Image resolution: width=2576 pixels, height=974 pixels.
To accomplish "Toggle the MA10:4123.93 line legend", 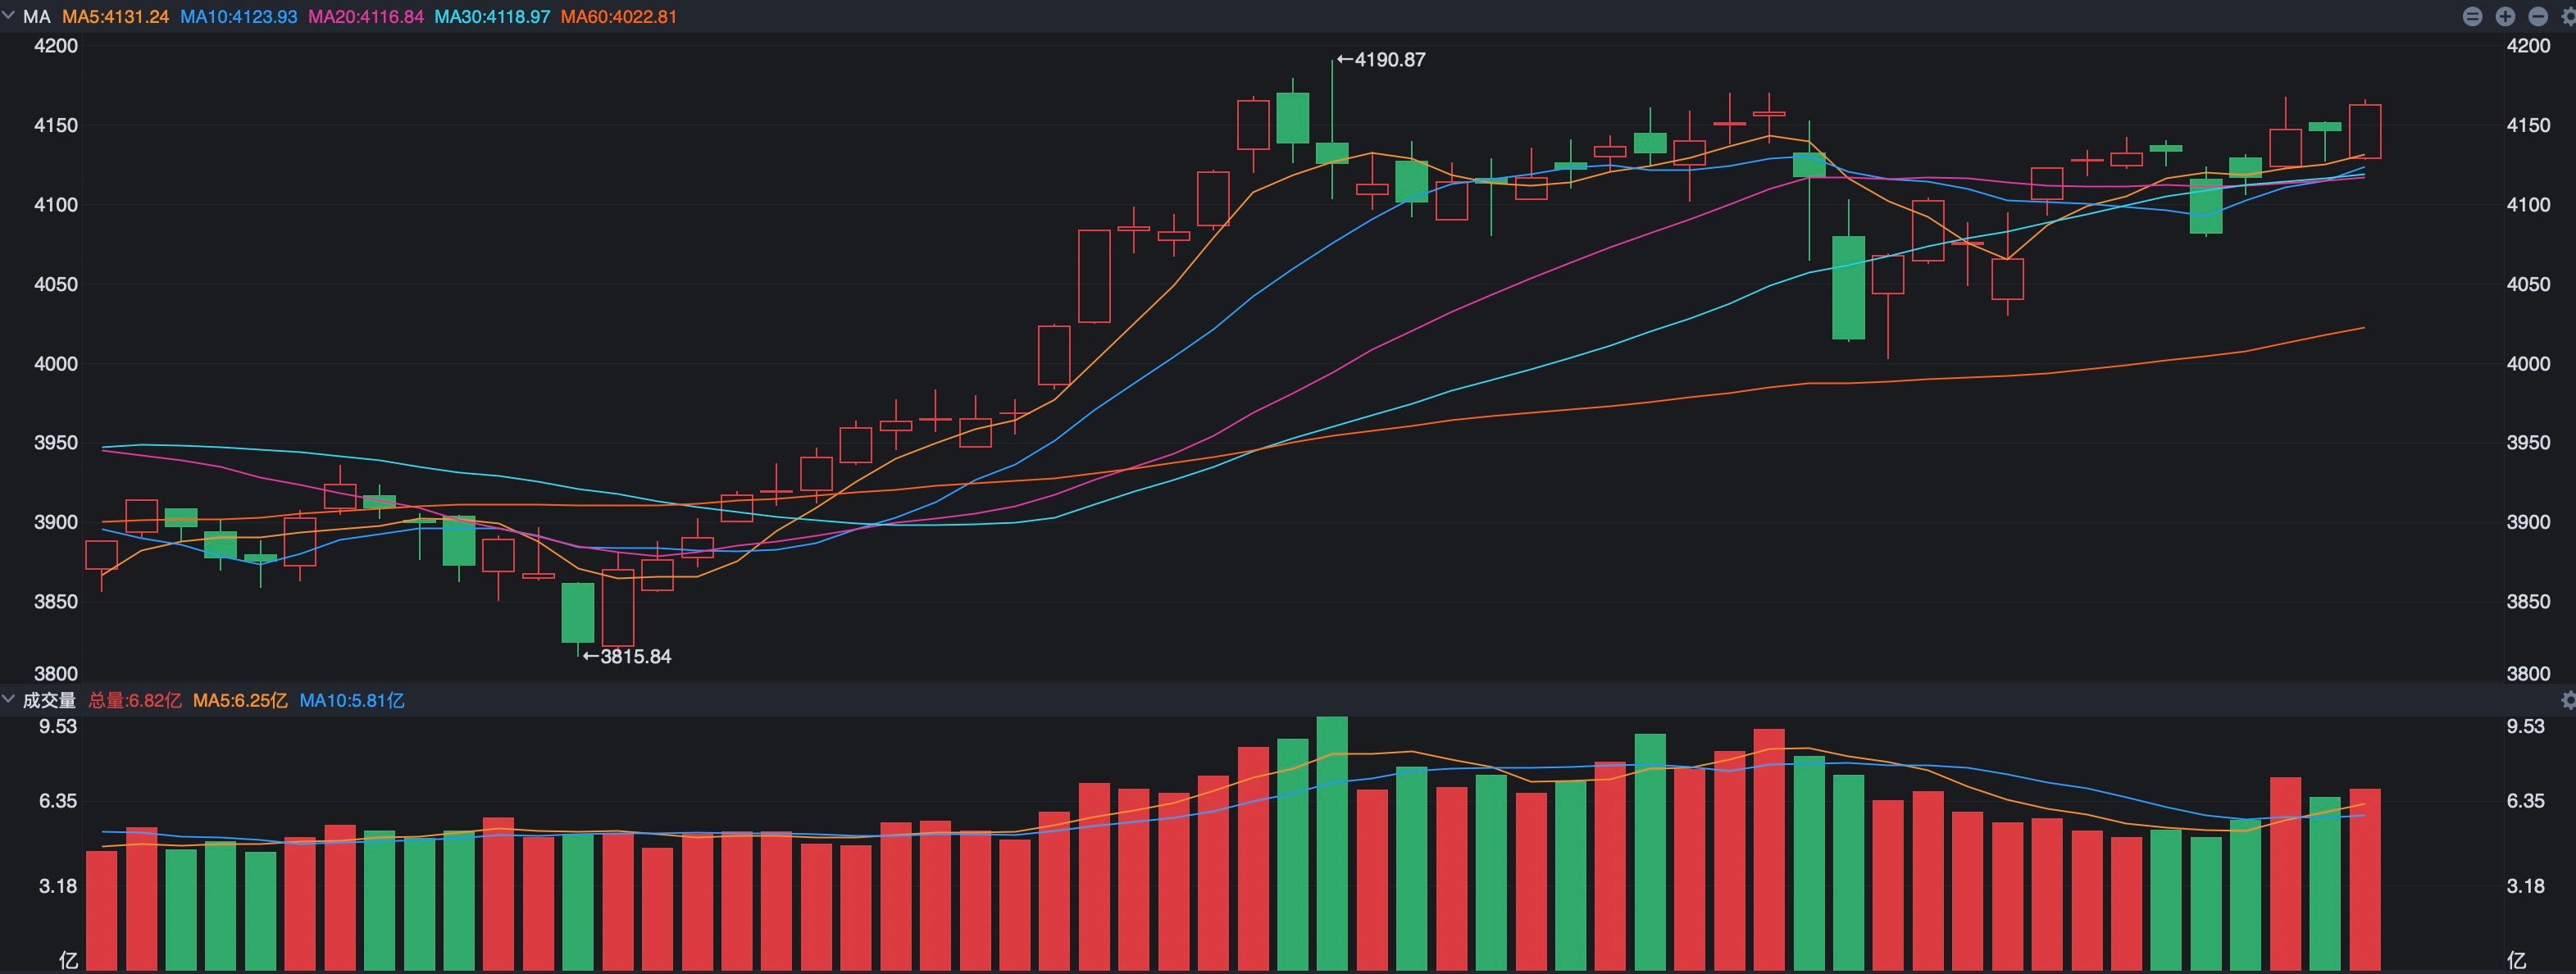I will pos(238,17).
